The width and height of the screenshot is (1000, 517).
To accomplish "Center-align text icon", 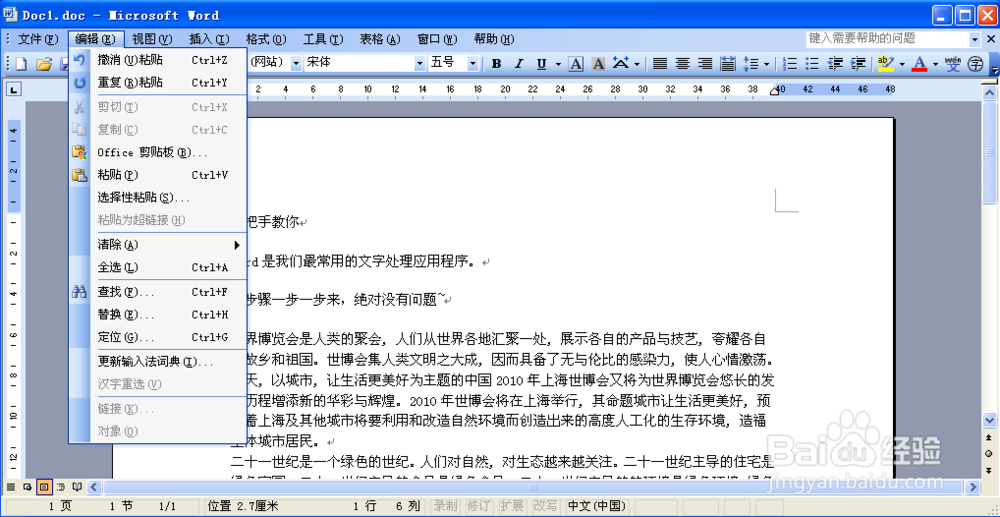I will click(682, 64).
